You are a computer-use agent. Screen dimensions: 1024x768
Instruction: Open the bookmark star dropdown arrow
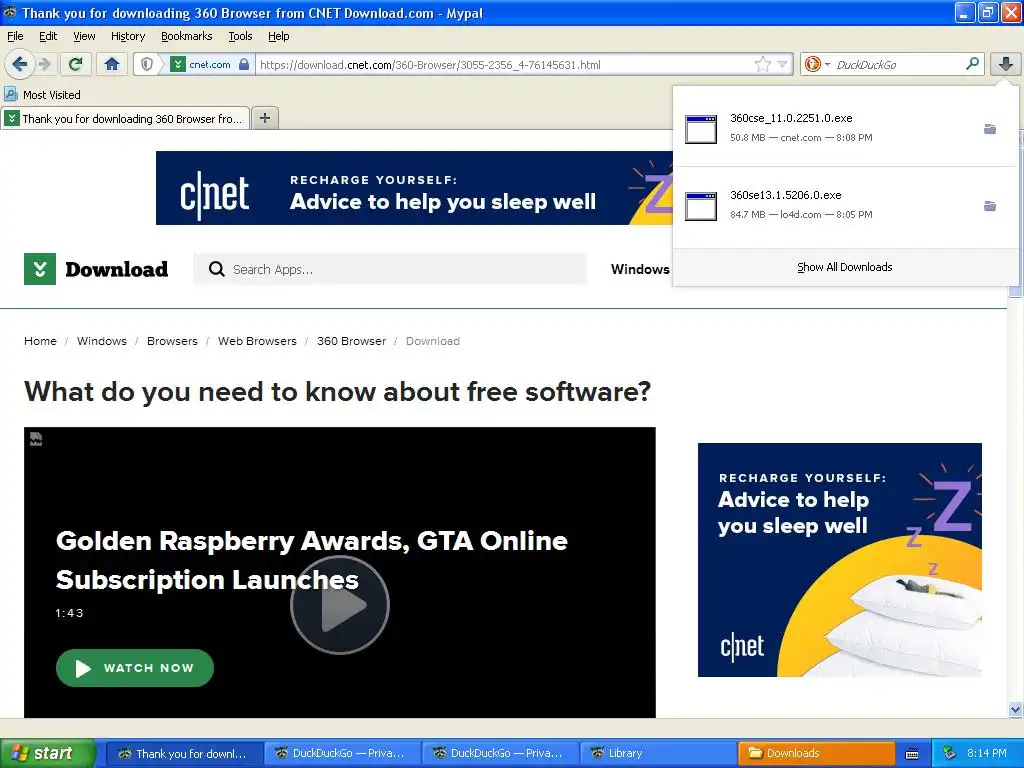click(782, 64)
